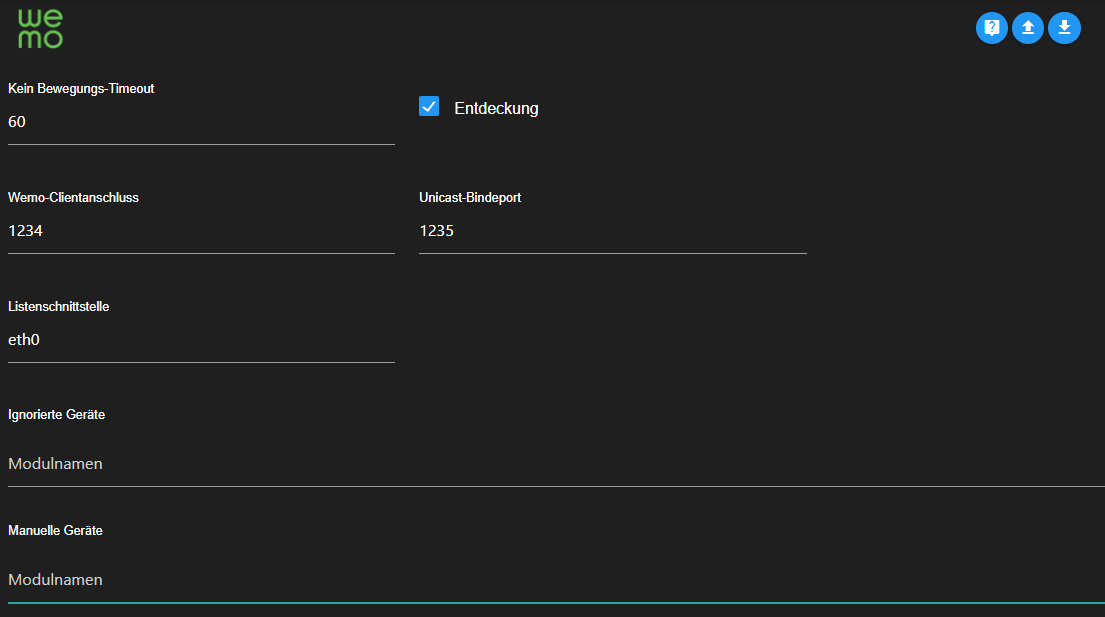Click the '1235' port value text

(436, 231)
